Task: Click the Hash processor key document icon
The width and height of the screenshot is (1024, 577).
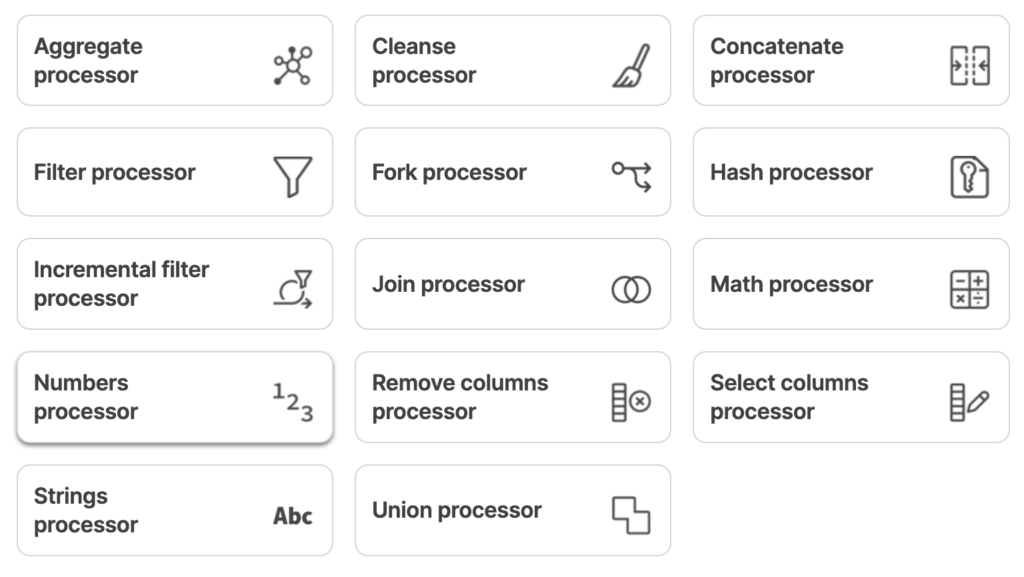Action: [970, 176]
